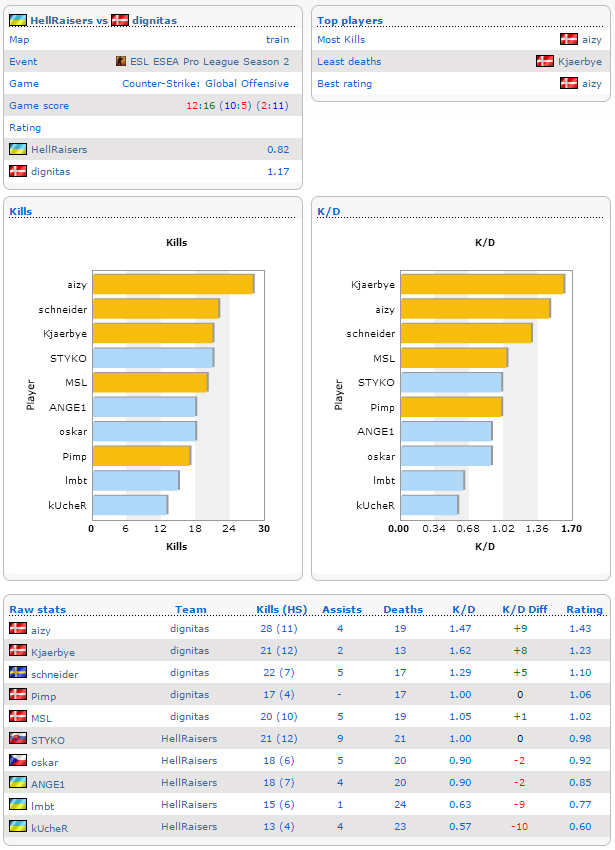This screenshot has width=615, height=850.
Task: Click the Denmark flag next to Pimp
Action: click(18, 694)
